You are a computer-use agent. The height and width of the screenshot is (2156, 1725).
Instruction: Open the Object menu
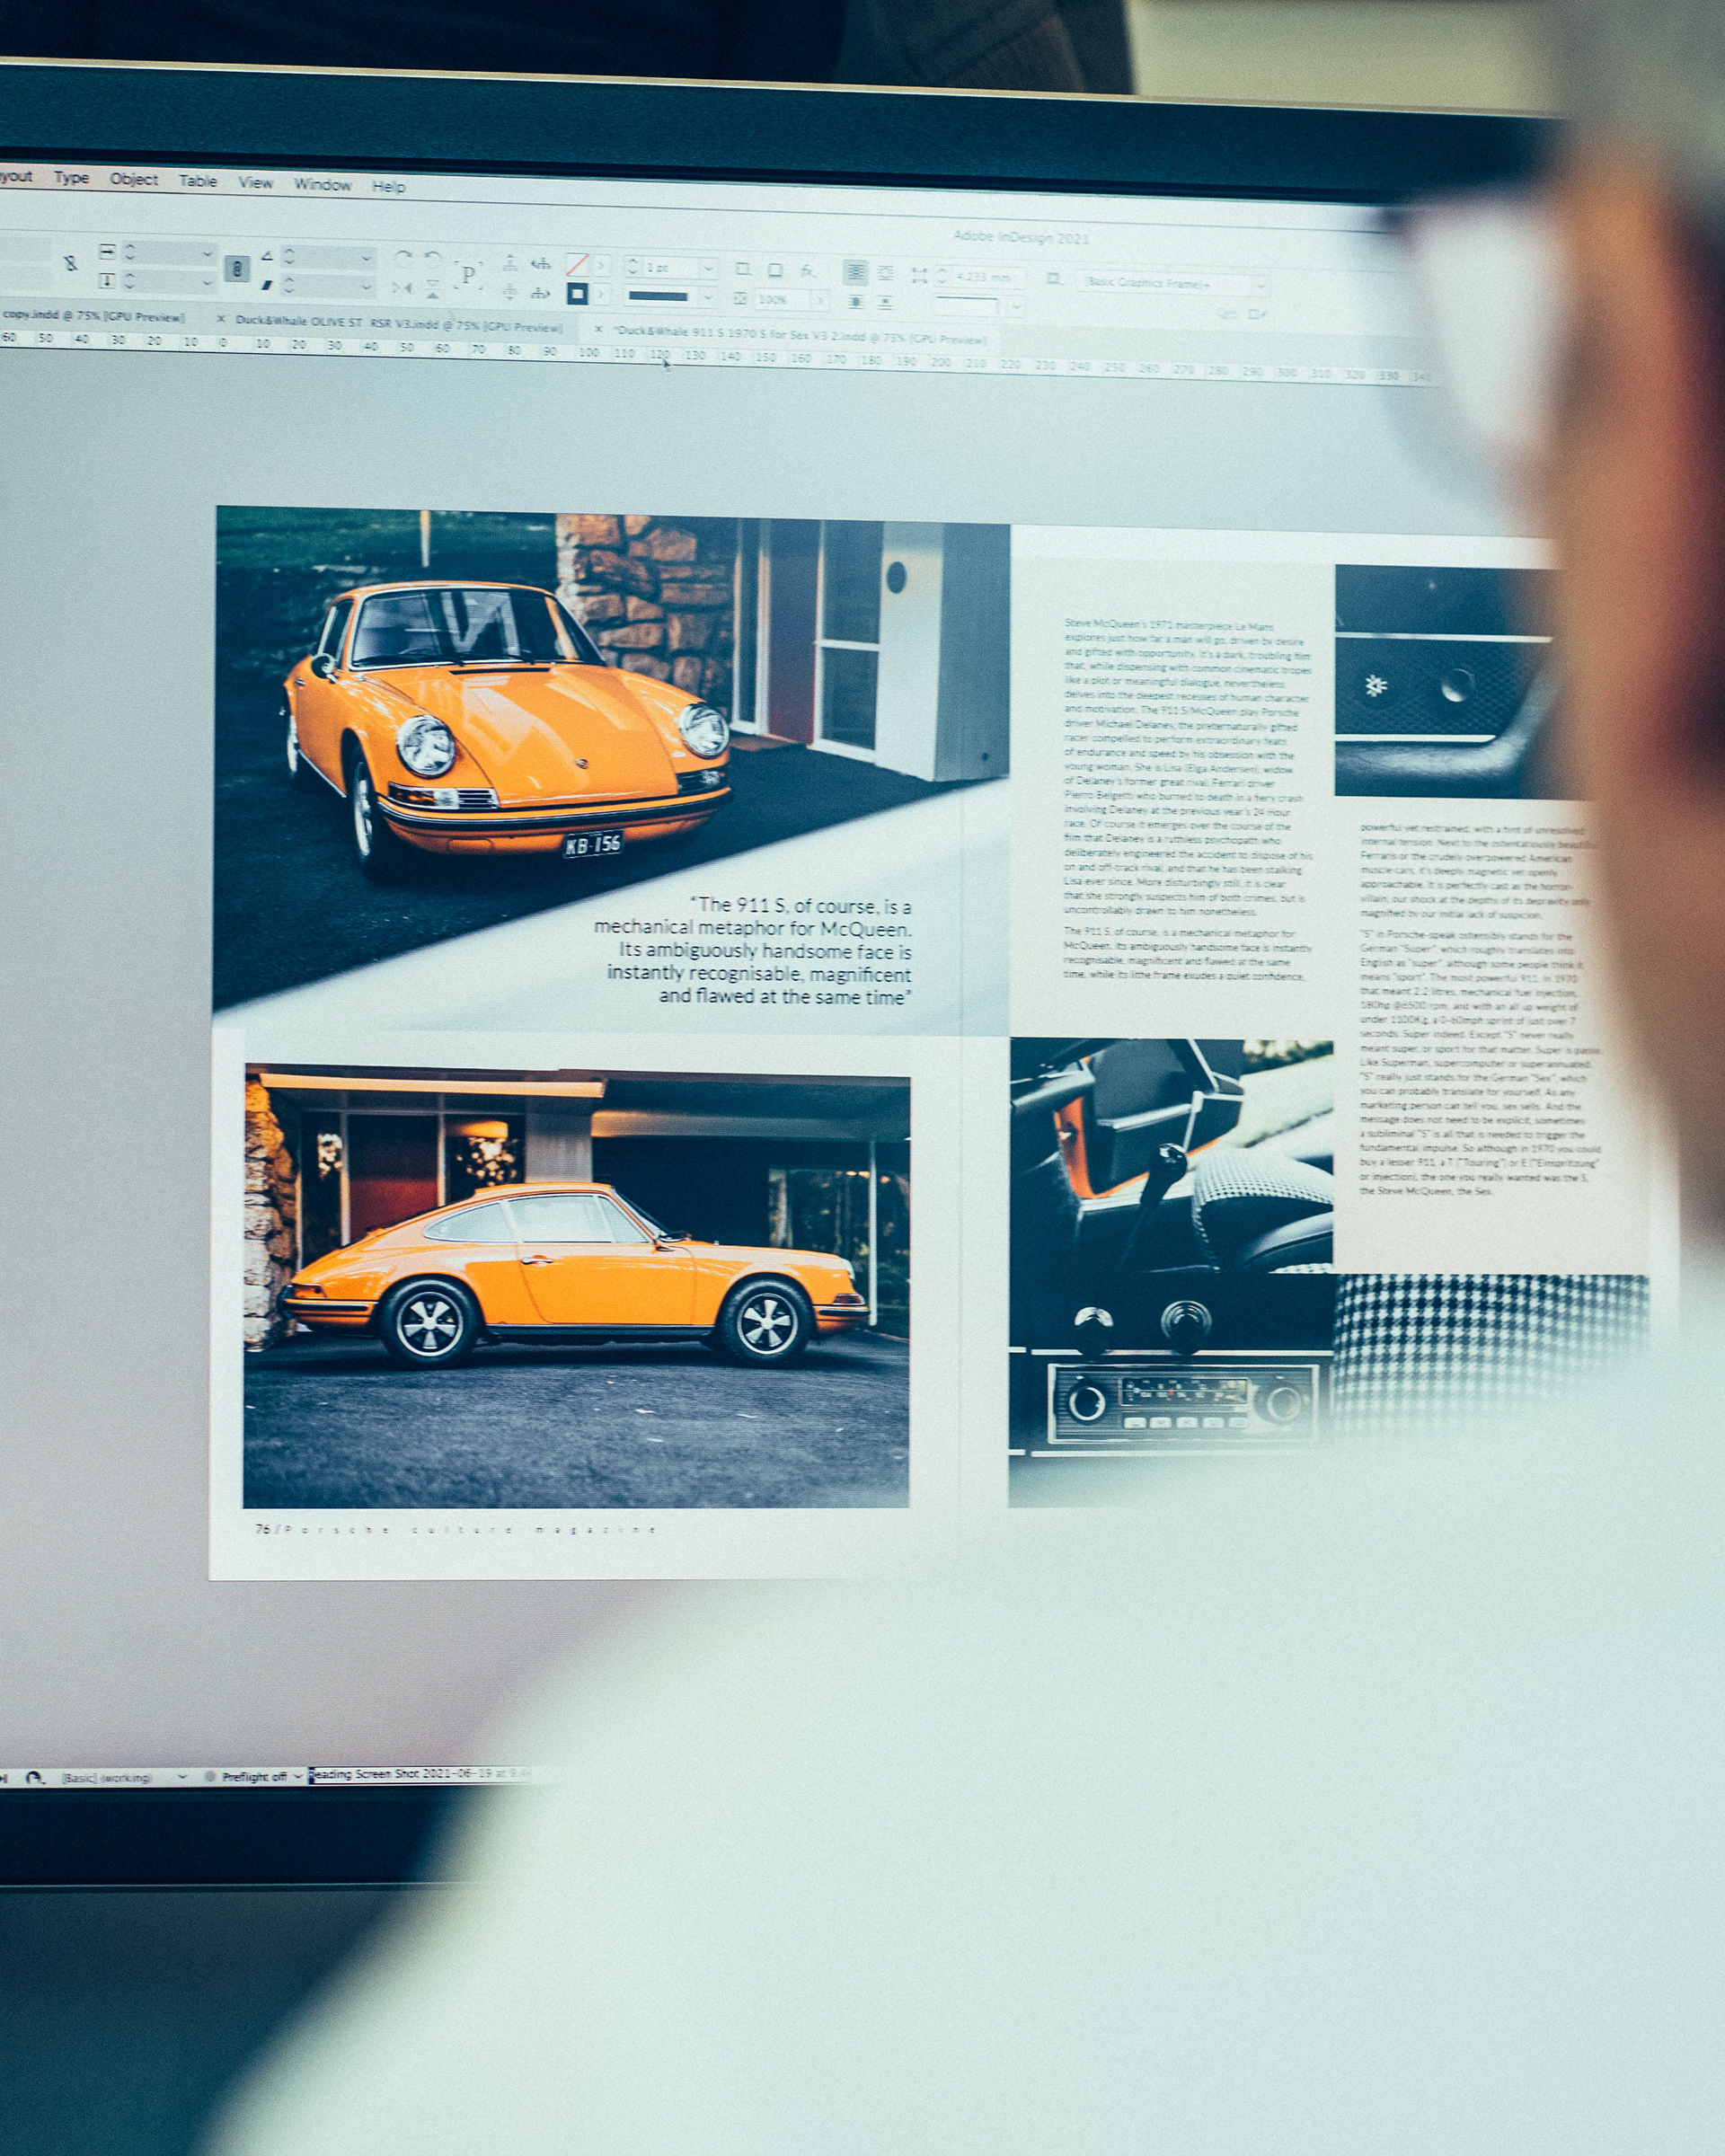point(134,179)
